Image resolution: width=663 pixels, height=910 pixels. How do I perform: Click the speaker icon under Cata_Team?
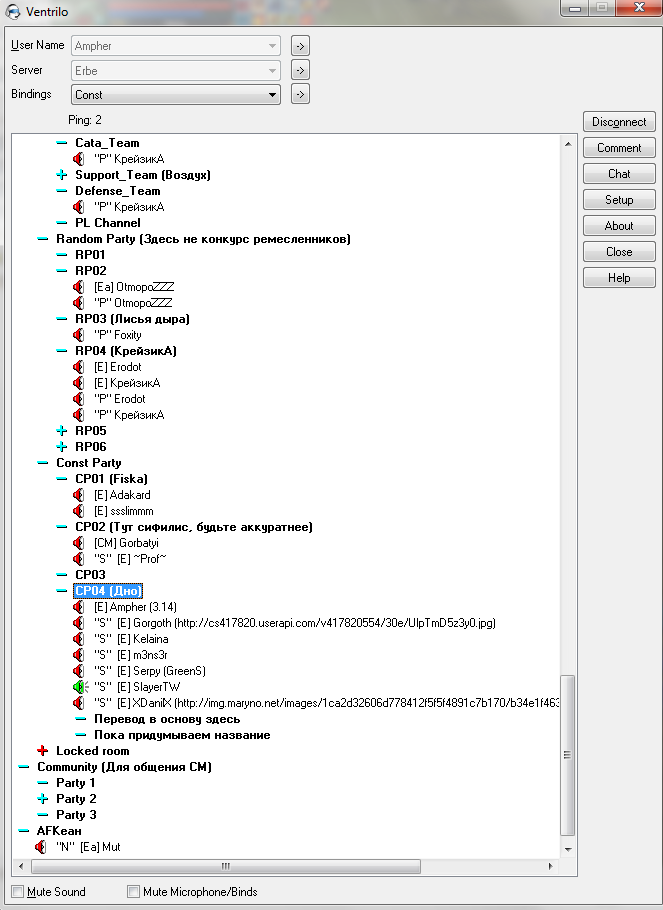click(x=78, y=159)
